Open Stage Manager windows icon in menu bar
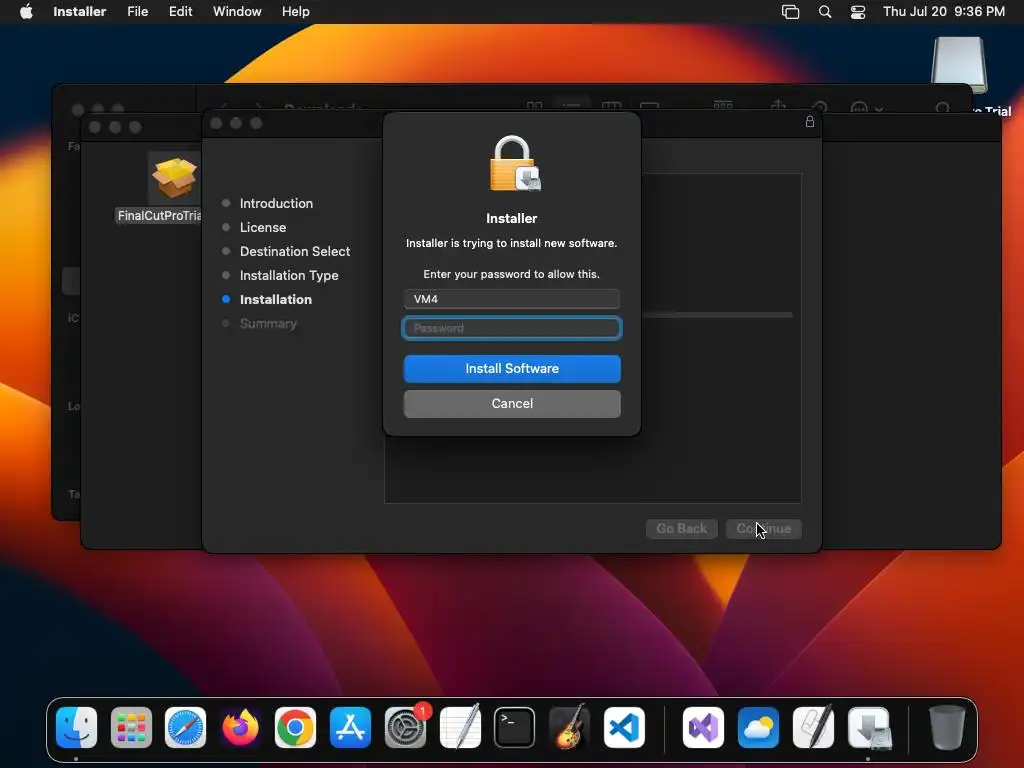Image resolution: width=1024 pixels, height=768 pixels. pyautogui.click(x=790, y=12)
